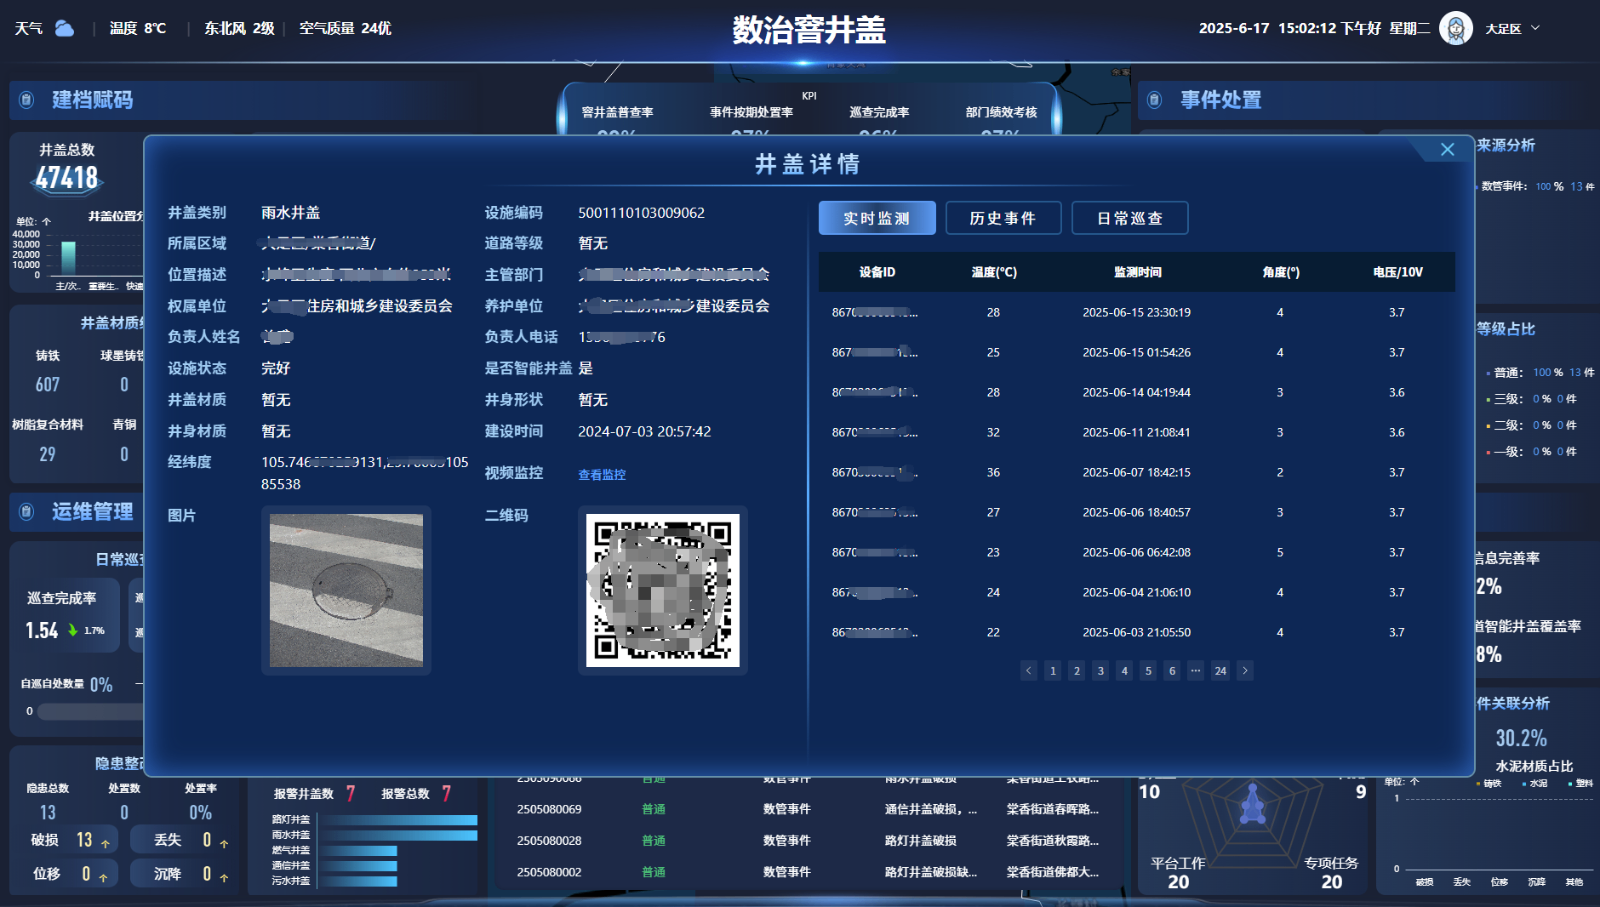Click the 建档赋码 section header icon
Screen dimensions: 1600x907
click(27, 100)
